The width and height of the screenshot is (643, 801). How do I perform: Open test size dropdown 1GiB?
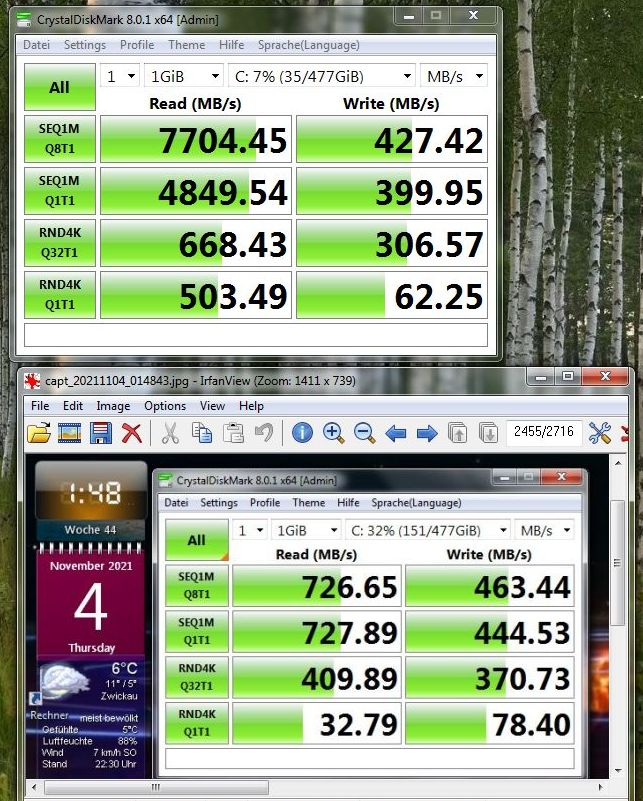184,77
